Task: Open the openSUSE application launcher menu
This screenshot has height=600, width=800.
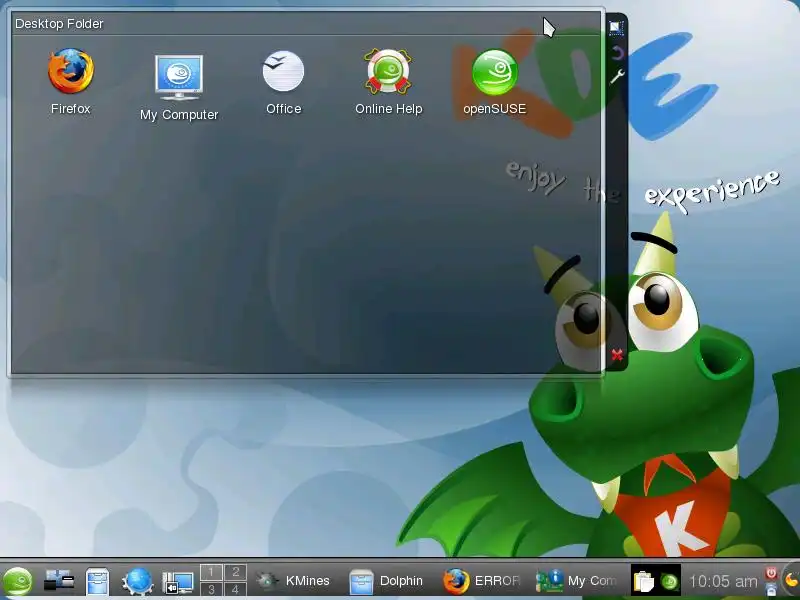Action: [18, 581]
